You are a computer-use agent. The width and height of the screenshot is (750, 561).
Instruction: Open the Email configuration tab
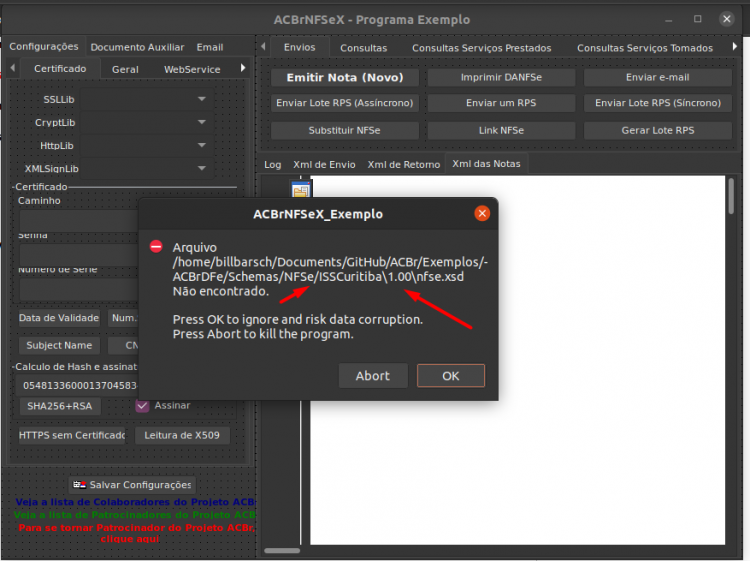210,47
